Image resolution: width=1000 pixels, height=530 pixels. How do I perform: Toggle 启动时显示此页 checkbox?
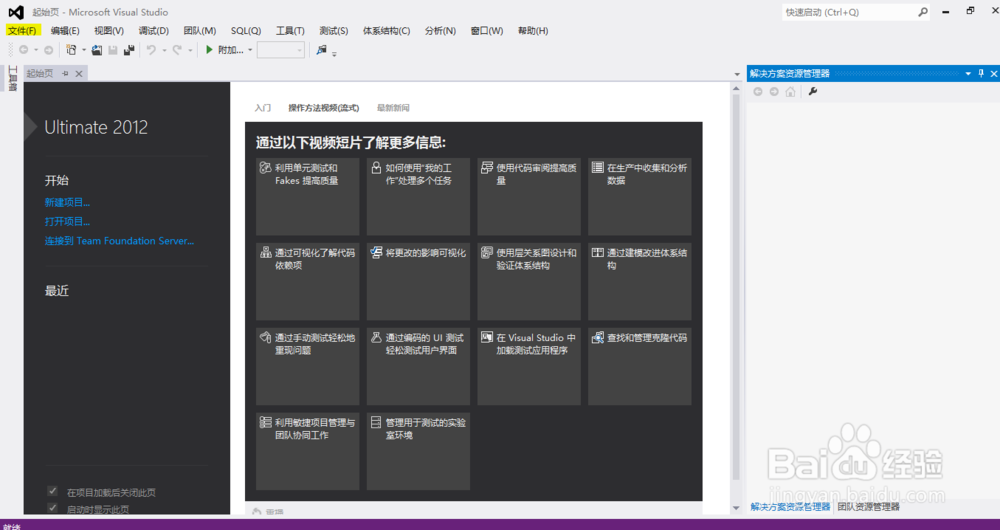tap(52, 508)
